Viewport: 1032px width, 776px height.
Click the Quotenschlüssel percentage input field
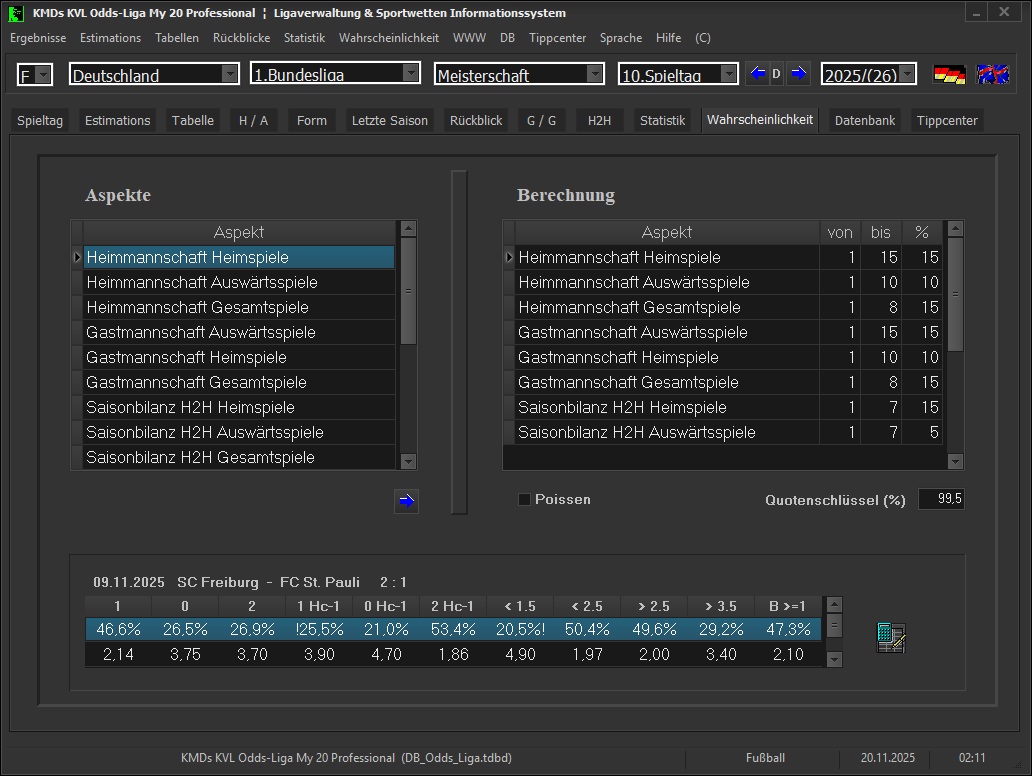[x=941, y=499]
